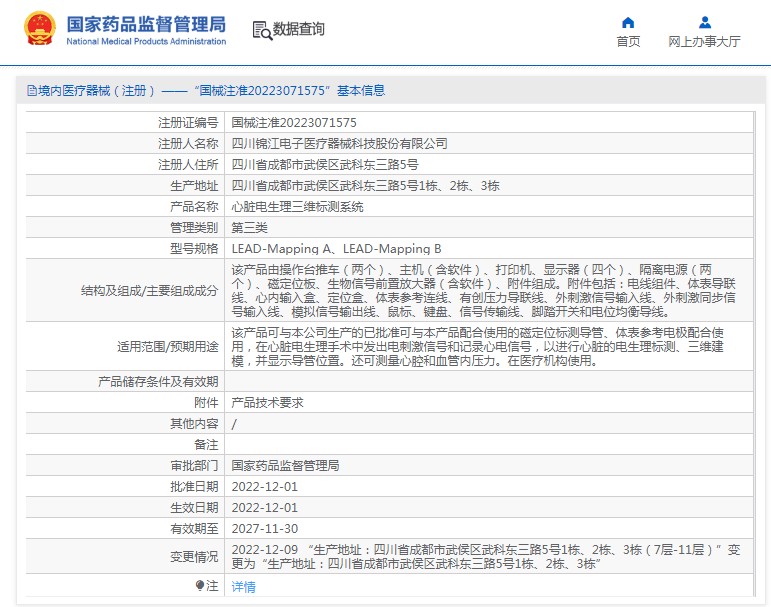The image size is (771, 607).
Task: Click National Medical Products Administration English subtitle
Action: point(146,41)
